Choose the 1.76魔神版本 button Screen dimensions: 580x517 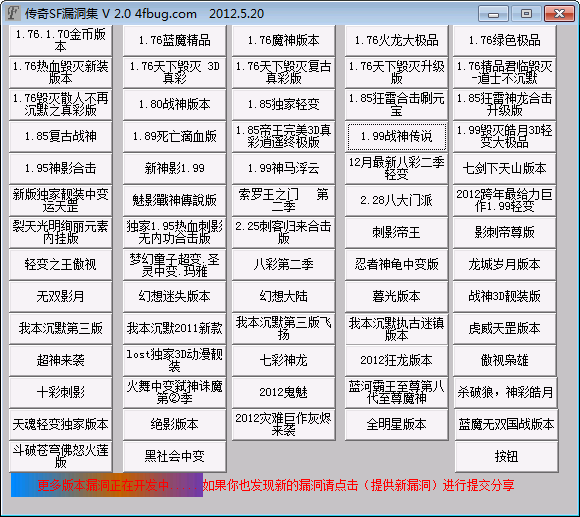[284, 40]
